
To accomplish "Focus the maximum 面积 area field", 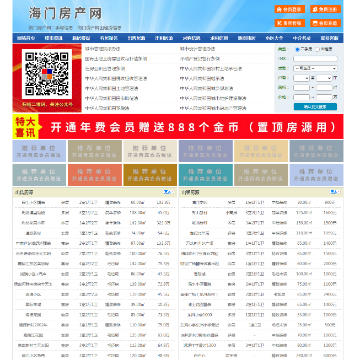I will click(324, 88).
